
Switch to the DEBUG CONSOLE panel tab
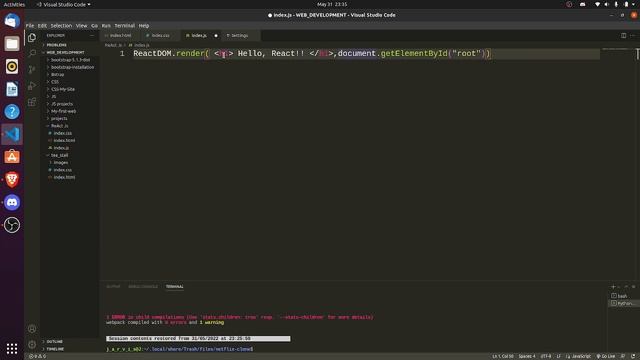coord(142,287)
